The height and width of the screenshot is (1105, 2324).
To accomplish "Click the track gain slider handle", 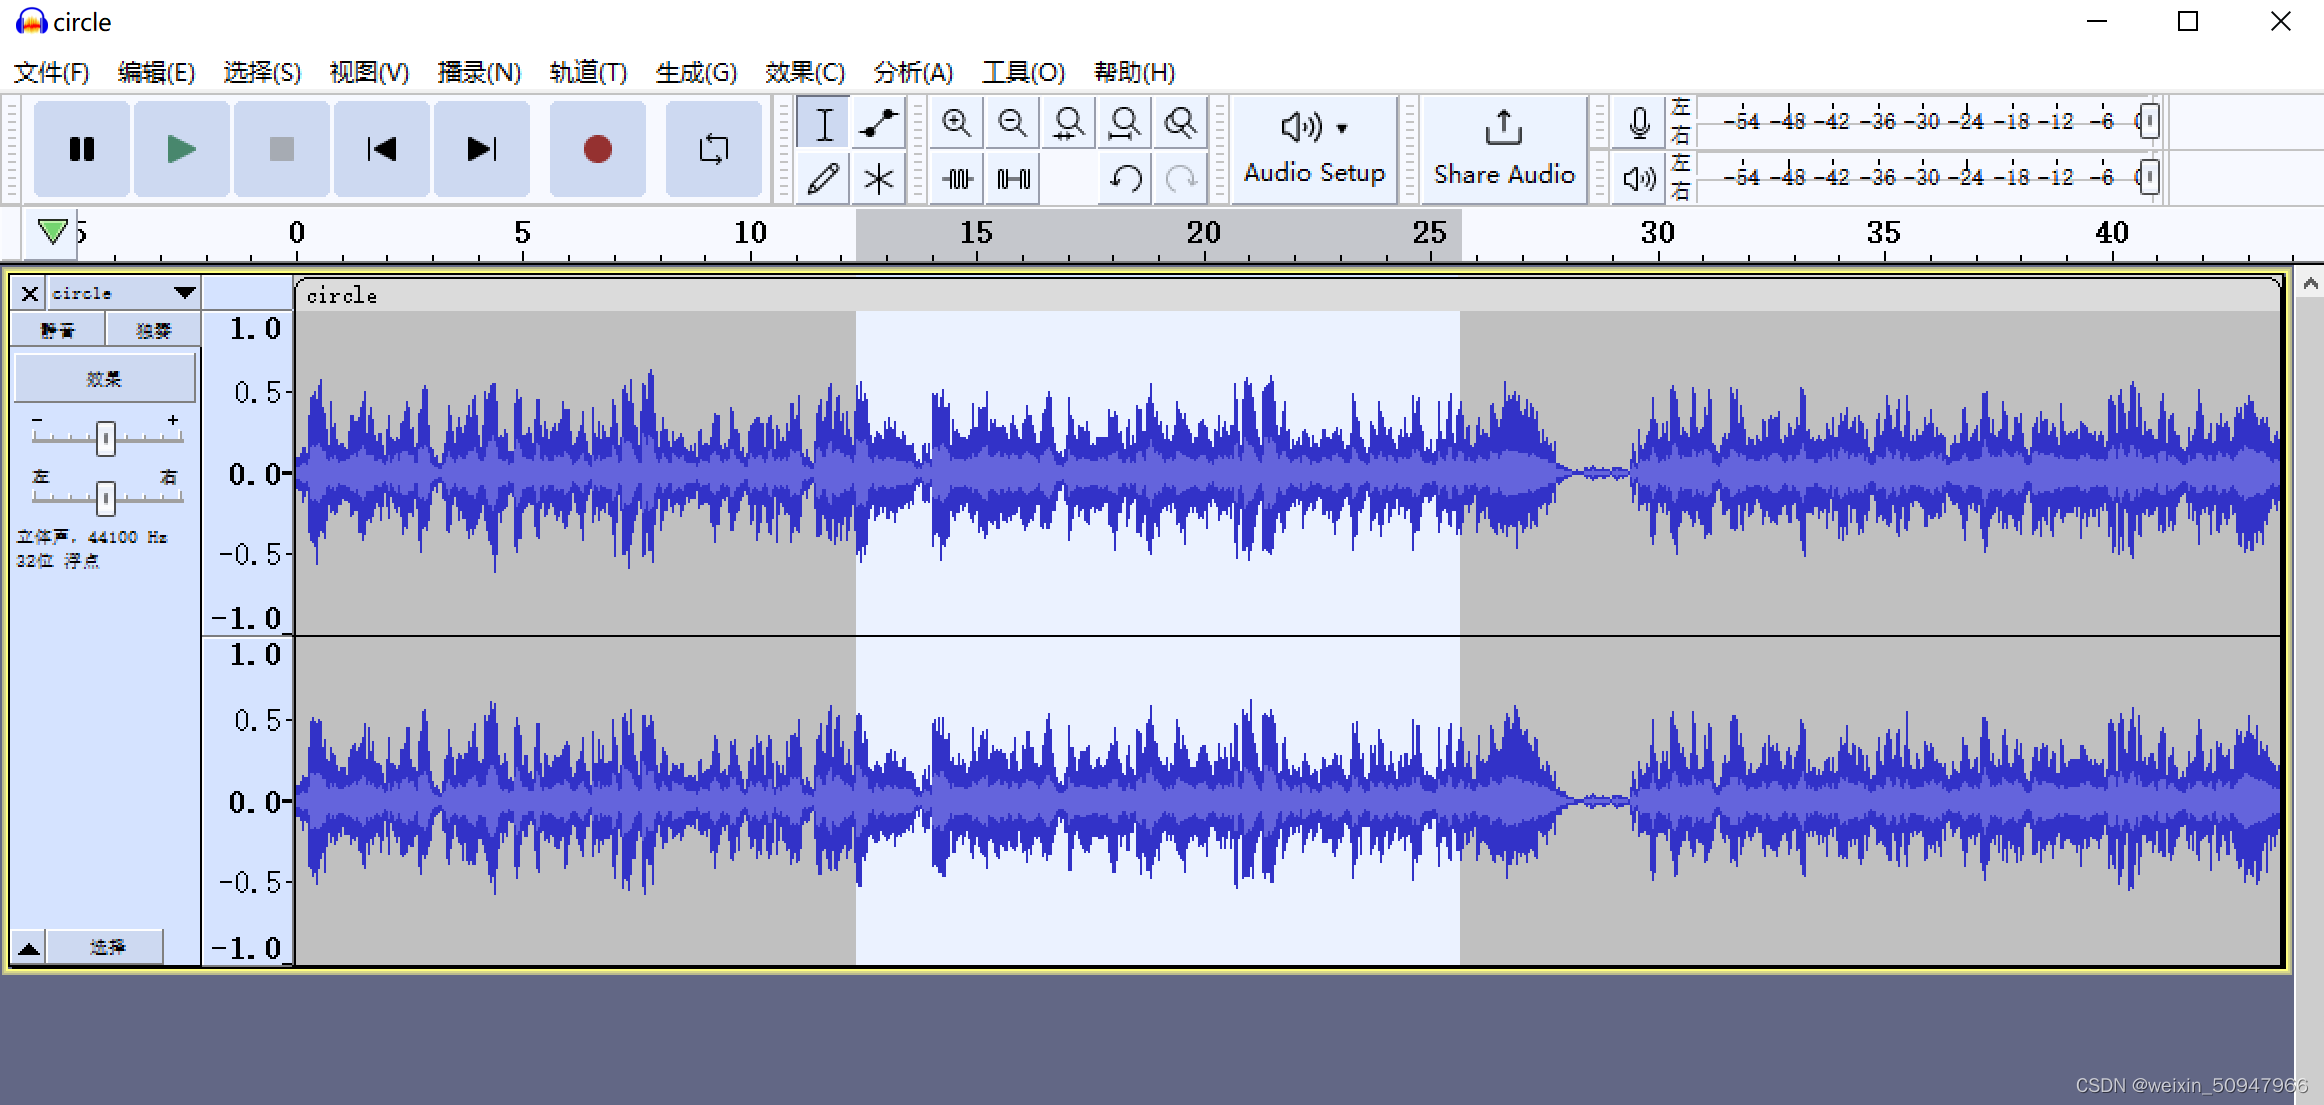I will point(105,438).
